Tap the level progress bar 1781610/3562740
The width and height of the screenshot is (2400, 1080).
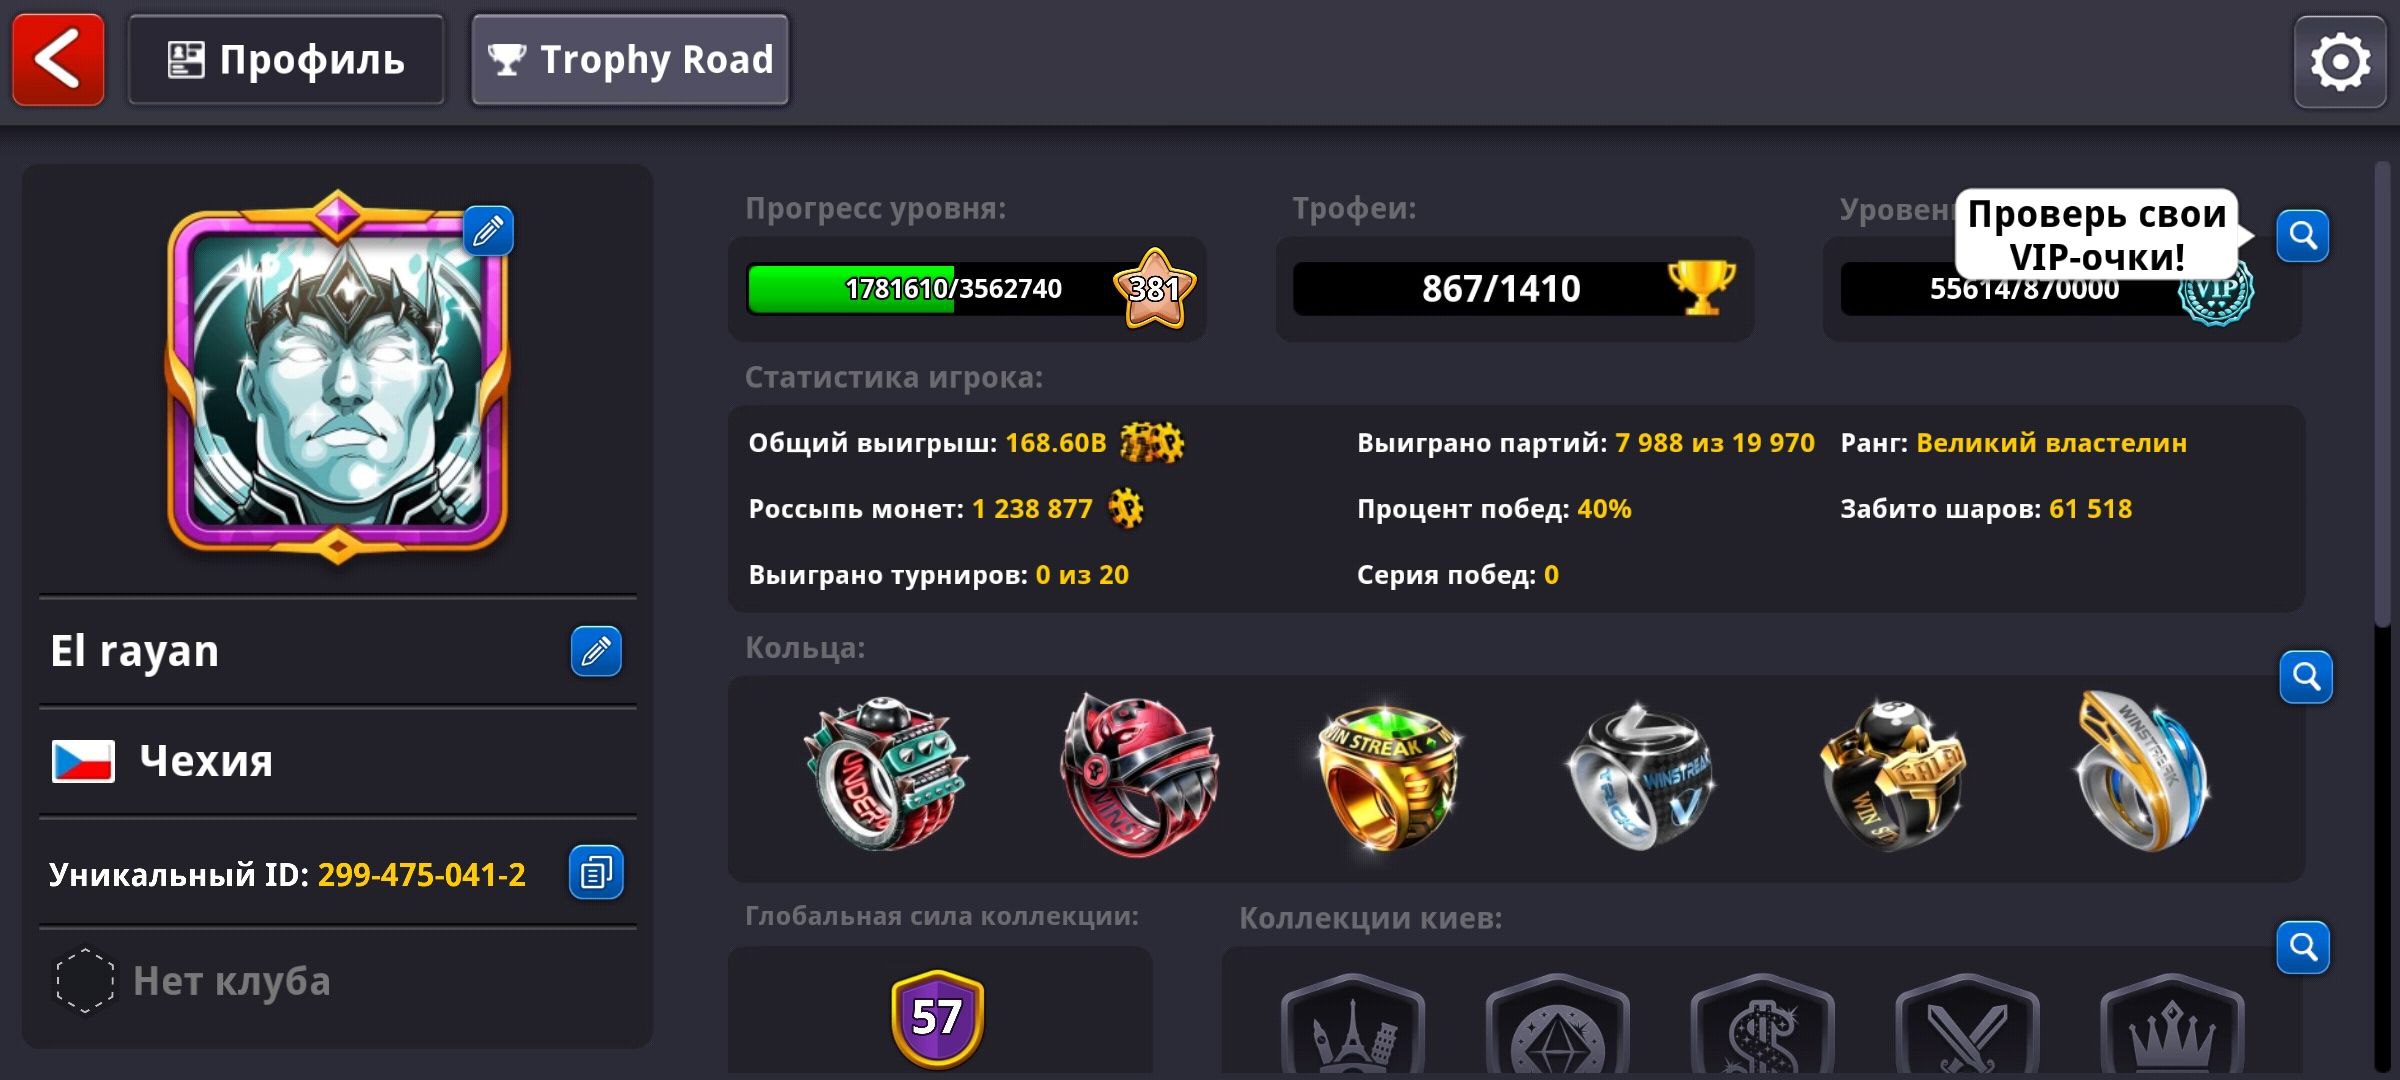coord(966,289)
